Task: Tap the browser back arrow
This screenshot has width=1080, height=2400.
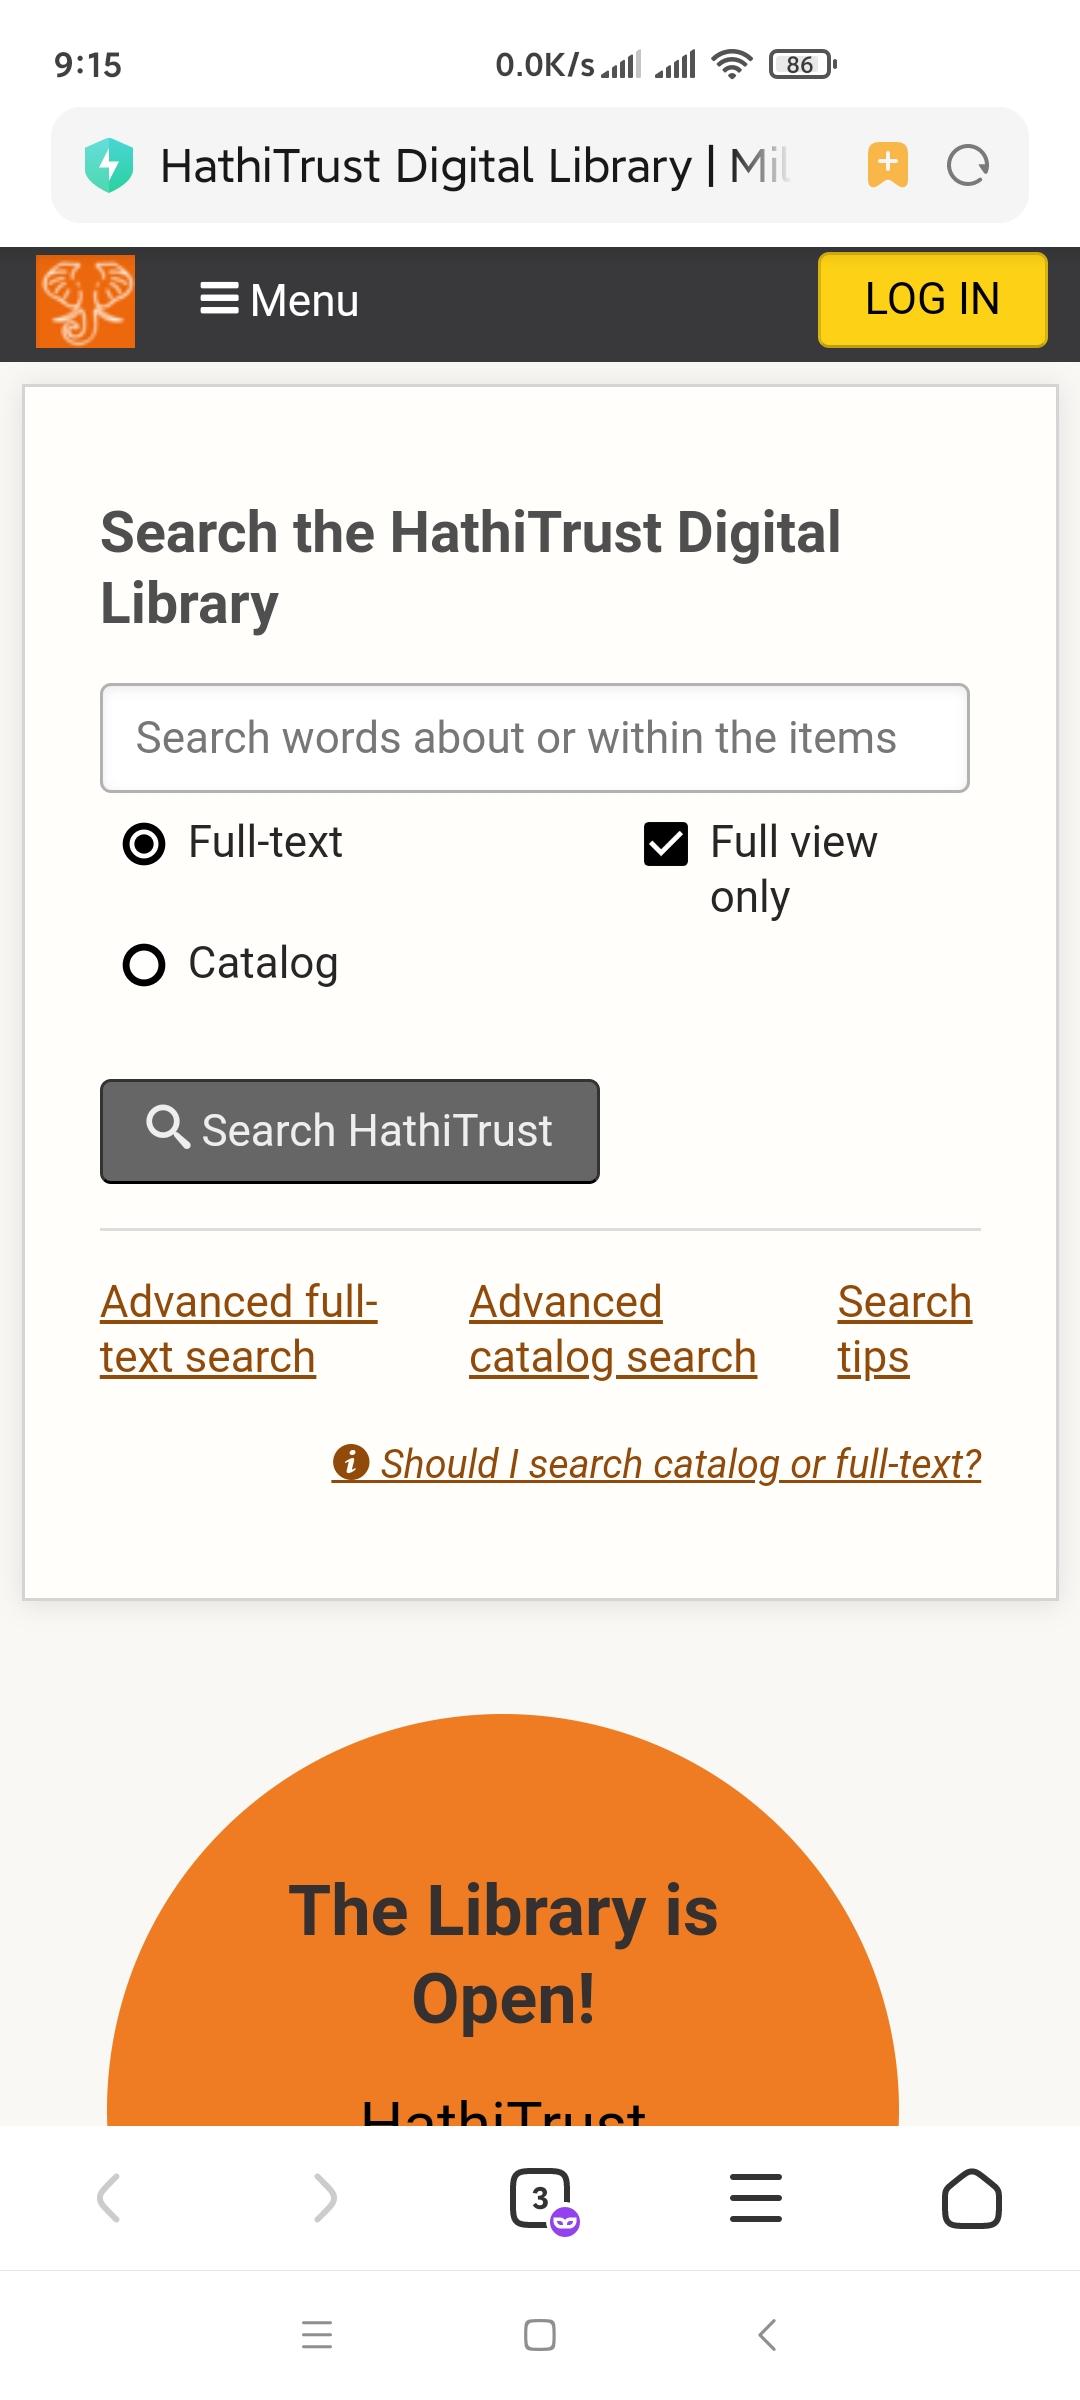Action: click(109, 2198)
